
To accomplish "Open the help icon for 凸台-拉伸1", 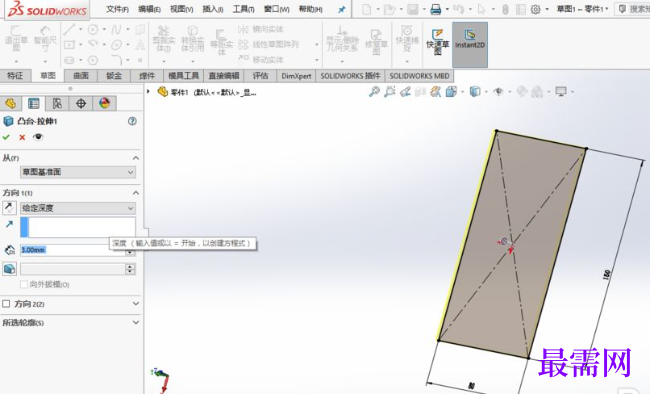I will coord(132,121).
